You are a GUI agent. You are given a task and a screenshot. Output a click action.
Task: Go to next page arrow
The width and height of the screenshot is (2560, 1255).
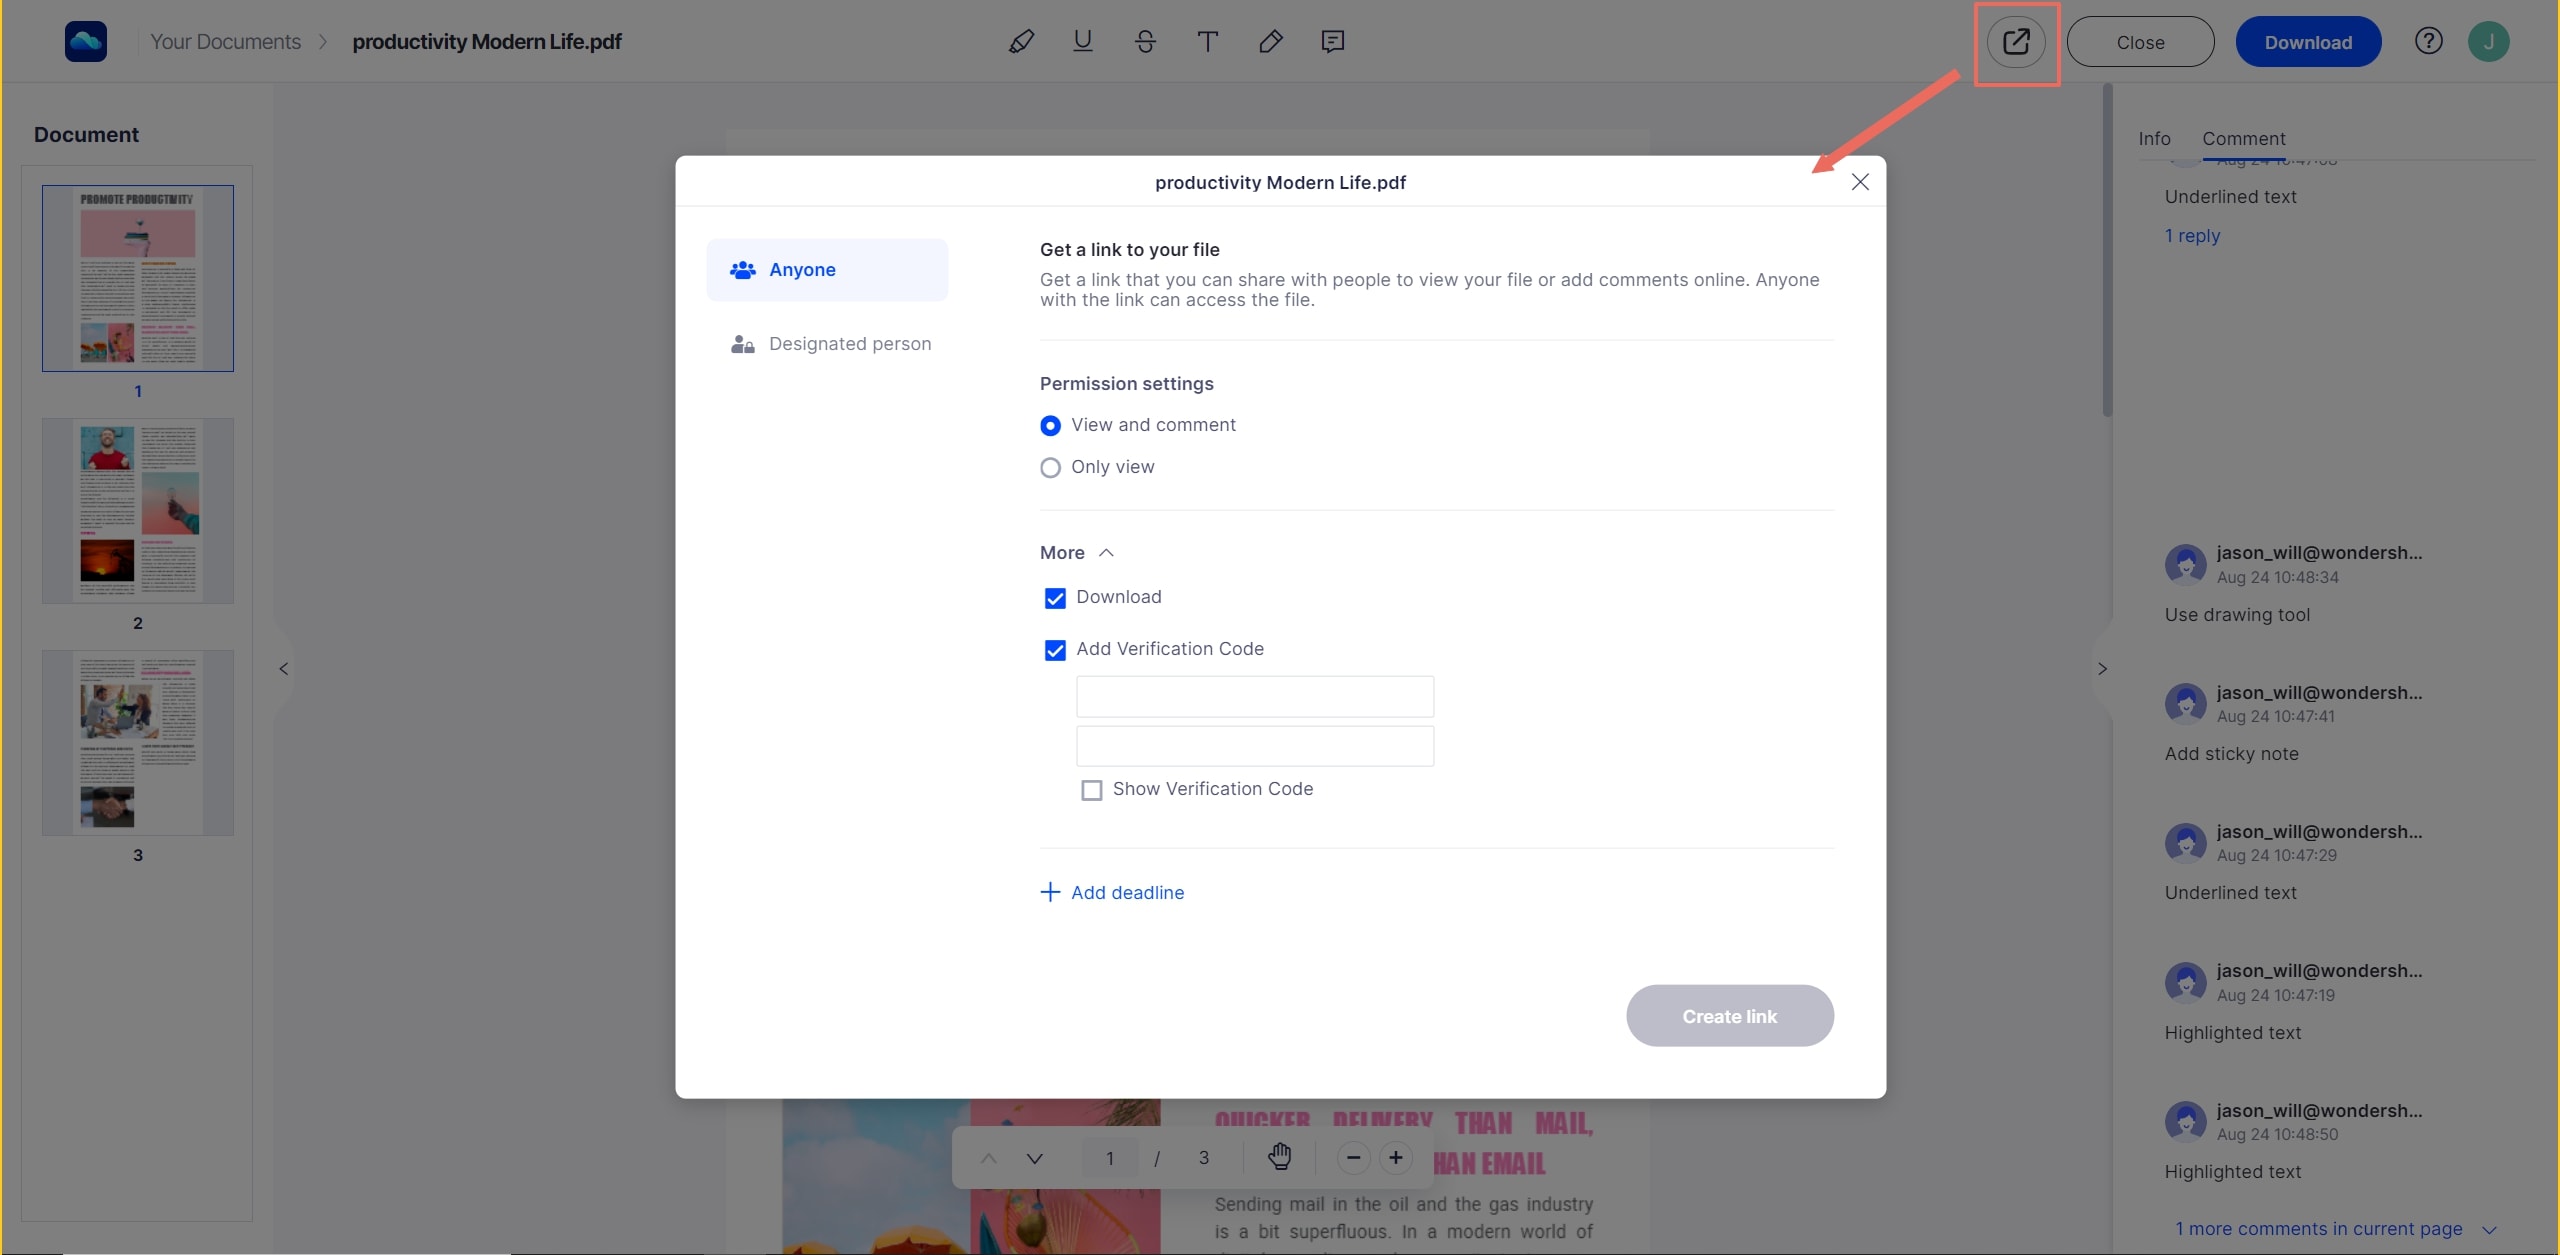[x=1035, y=1158]
